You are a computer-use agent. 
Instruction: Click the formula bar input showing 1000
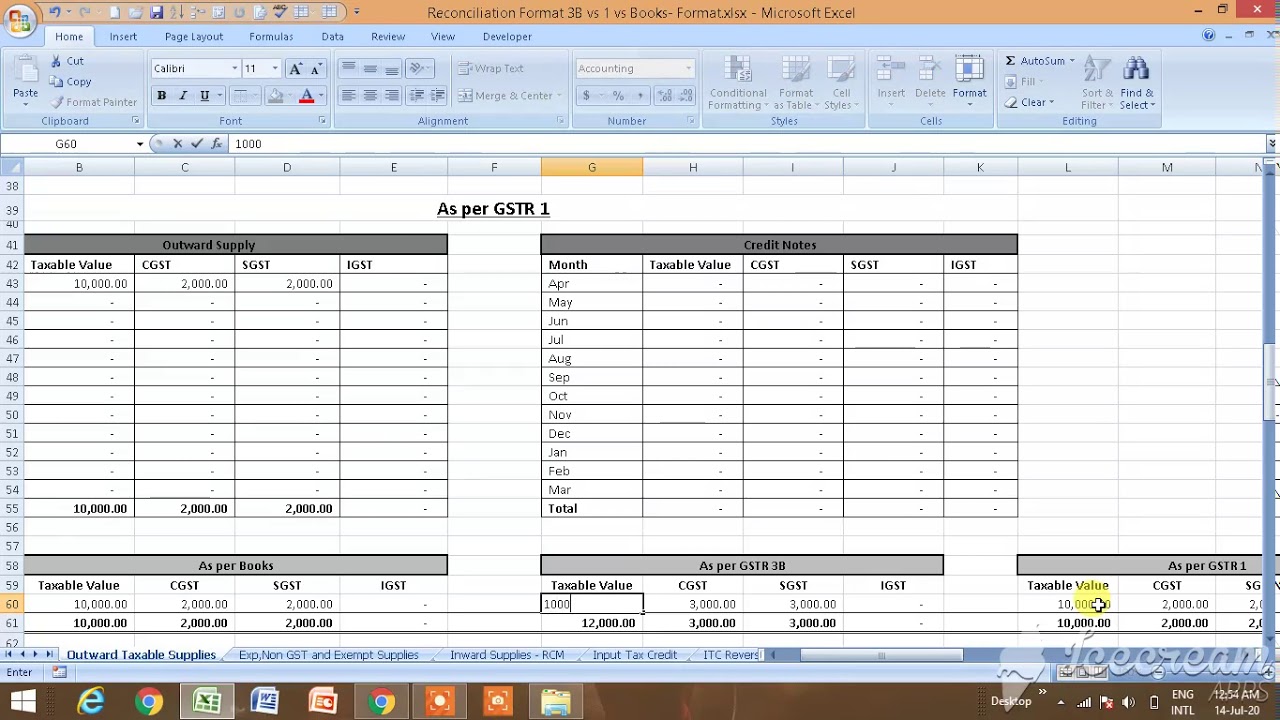[745, 144]
